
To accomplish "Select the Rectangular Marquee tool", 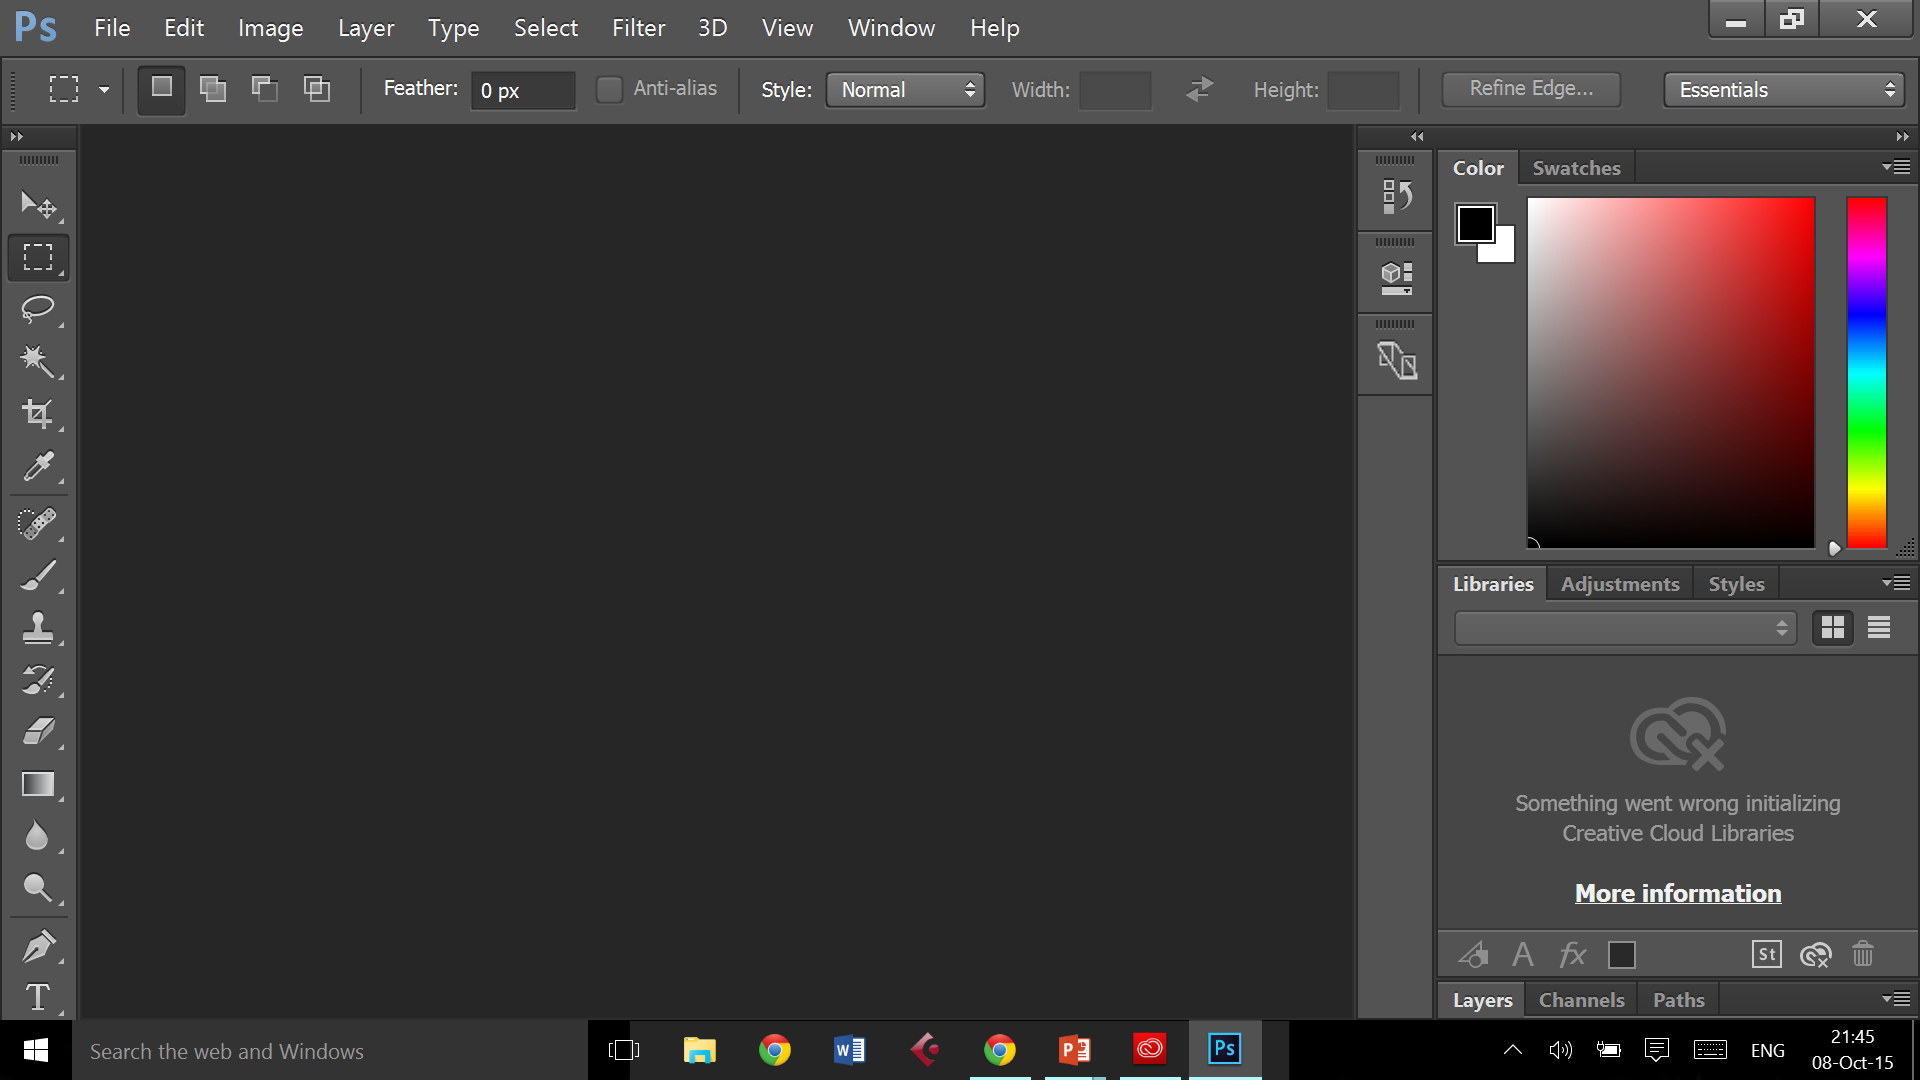I will pos(36,257).
